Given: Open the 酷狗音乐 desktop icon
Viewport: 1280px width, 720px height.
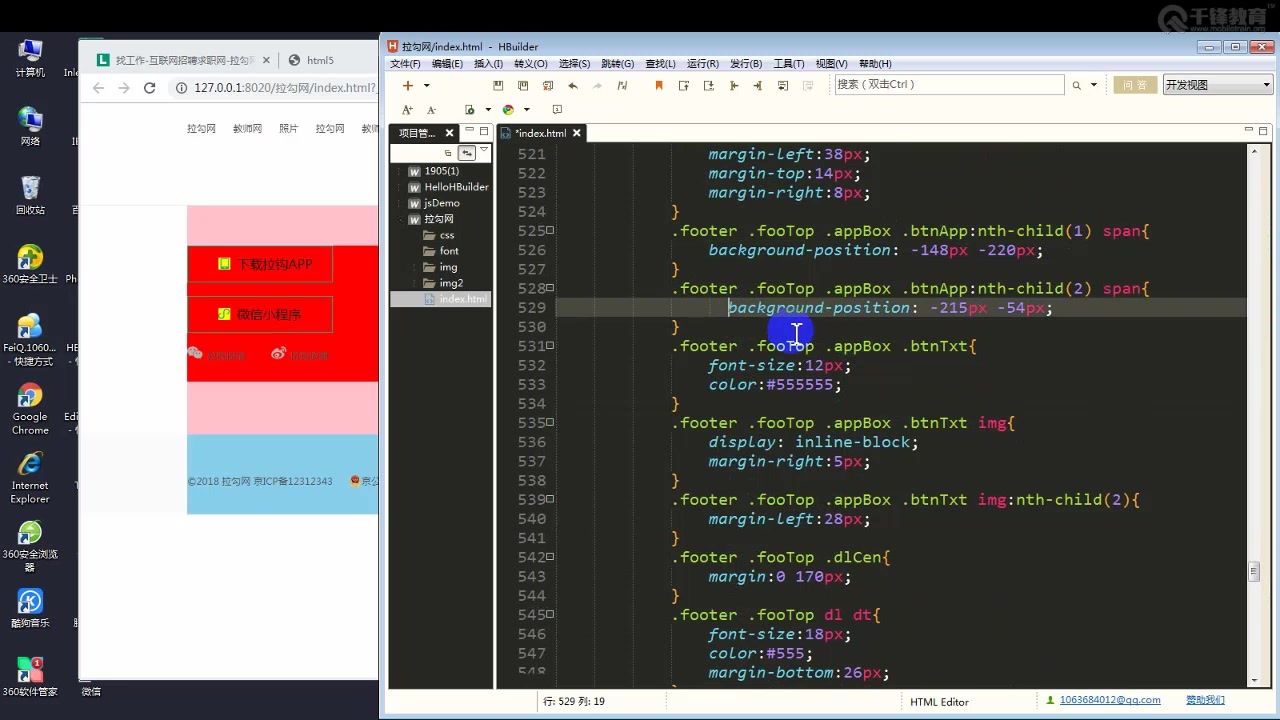Looking at the screenshot, I should pyautogui.click(x=30, y=608).
